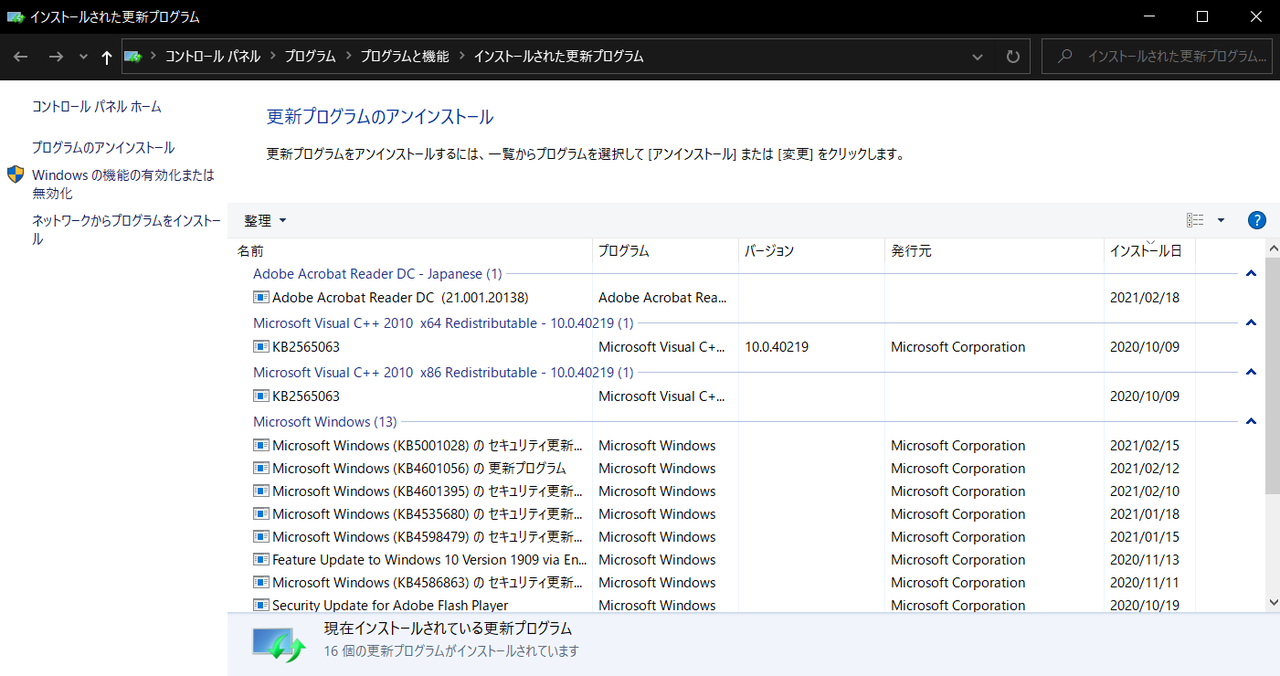Image resolution: width=1280 pixels, height=676 pixels.
Task: Click the scrollbar down arrow
Action: coord(1273,602)
